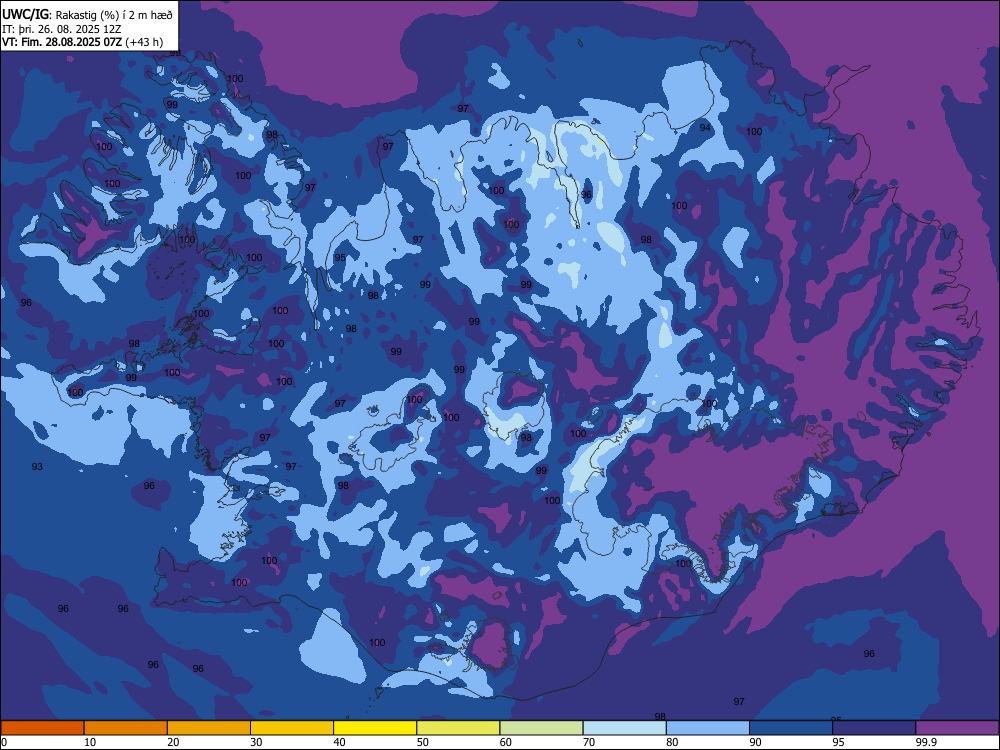
Task: Select the "90" tick label on the color scale
Action: pyautogui.click(x=755, y=742)
